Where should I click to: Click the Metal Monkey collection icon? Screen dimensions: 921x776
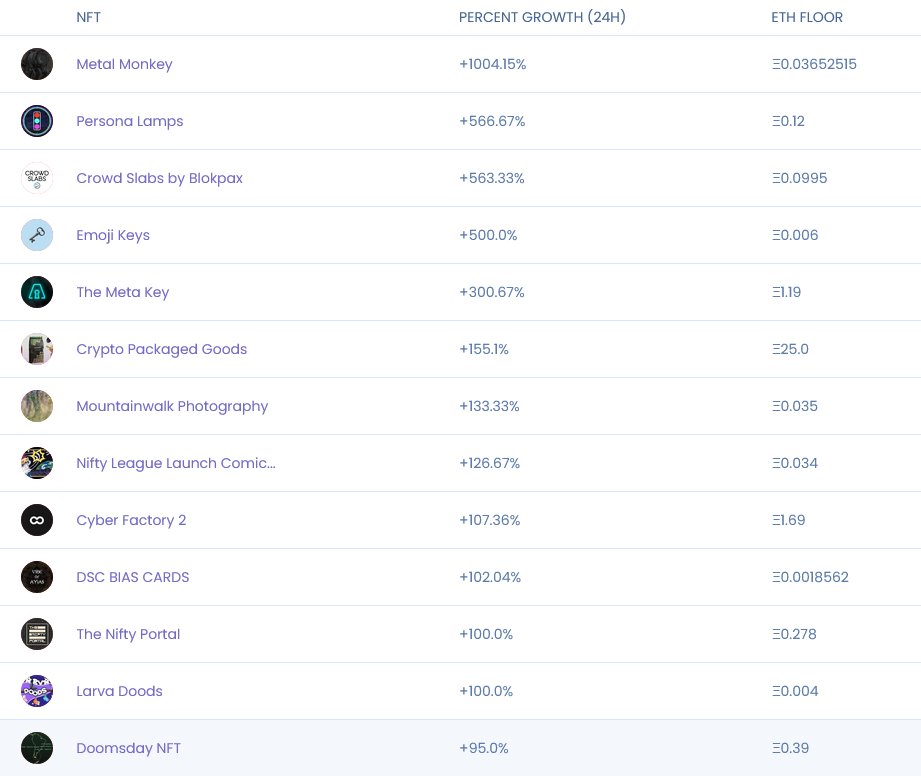[37, 63]
